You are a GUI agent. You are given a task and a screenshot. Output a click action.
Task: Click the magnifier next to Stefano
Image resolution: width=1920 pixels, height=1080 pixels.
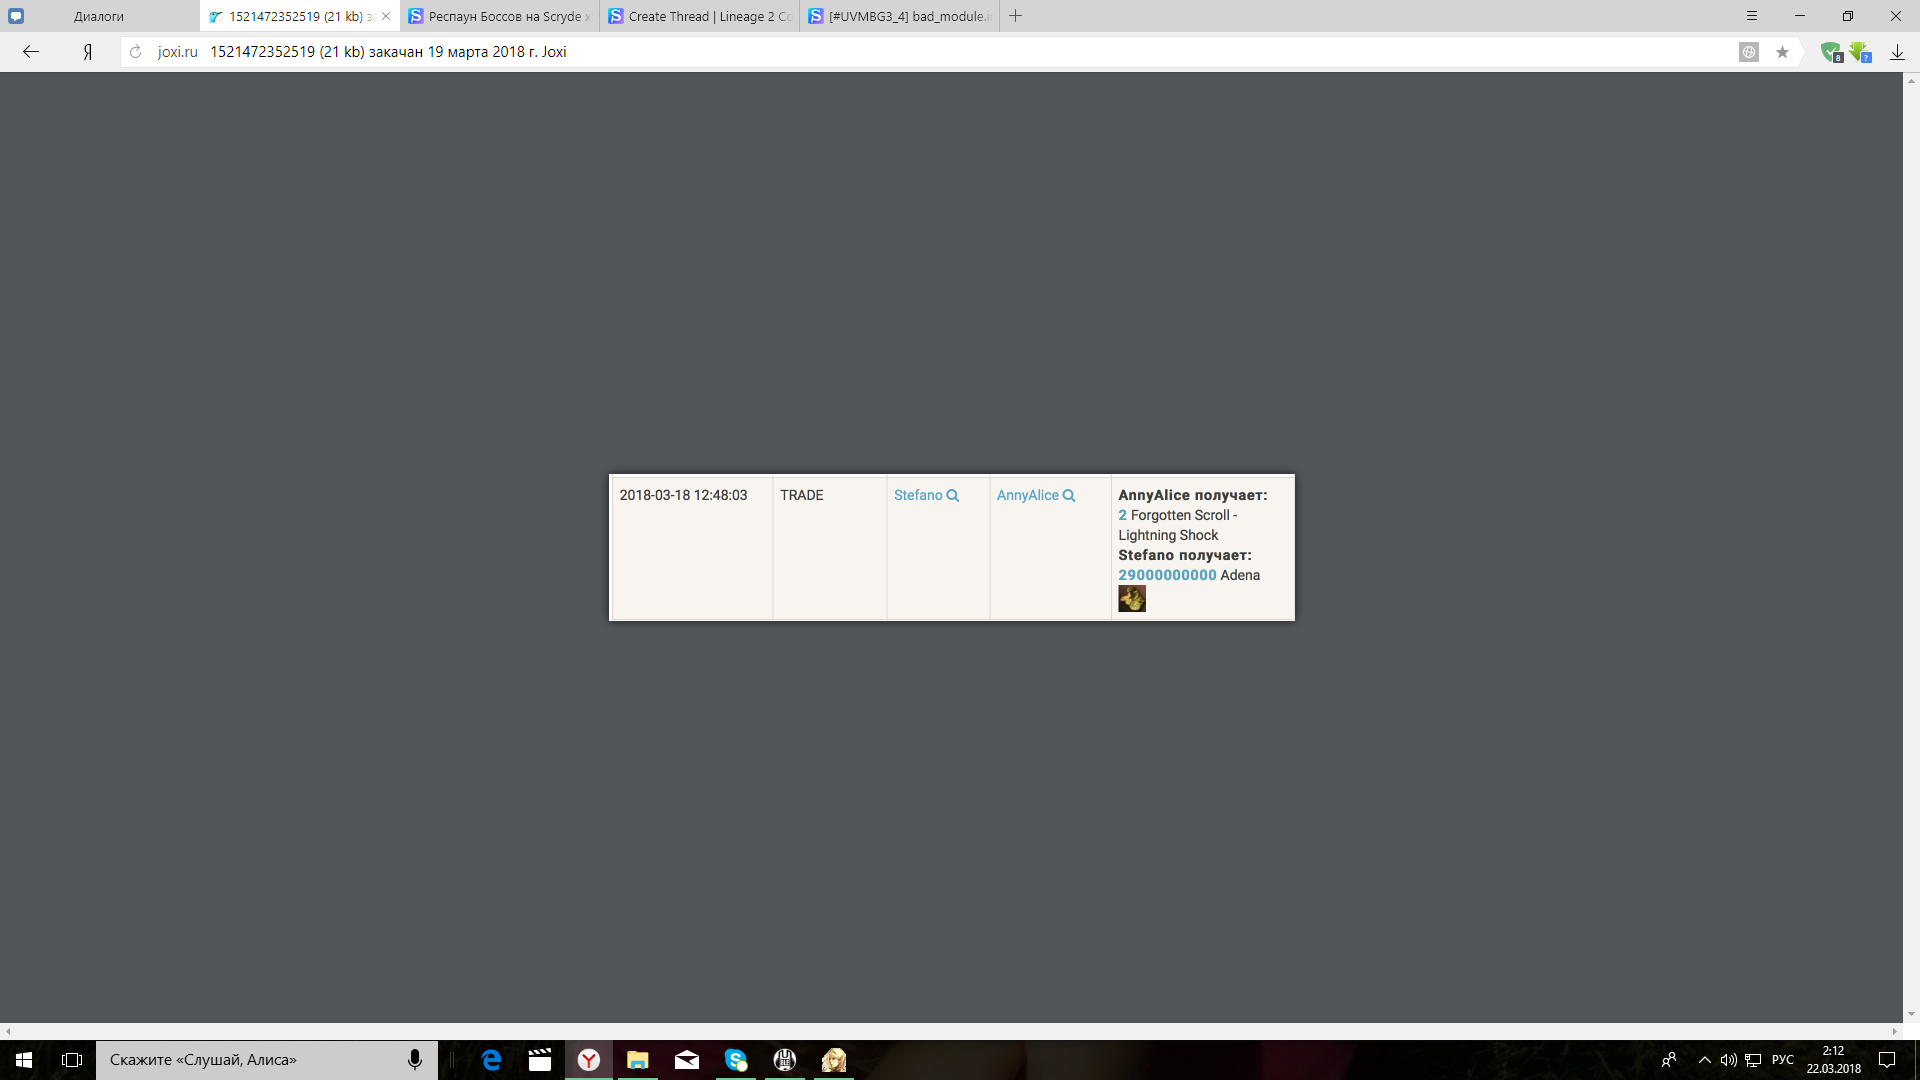[953, 496]
